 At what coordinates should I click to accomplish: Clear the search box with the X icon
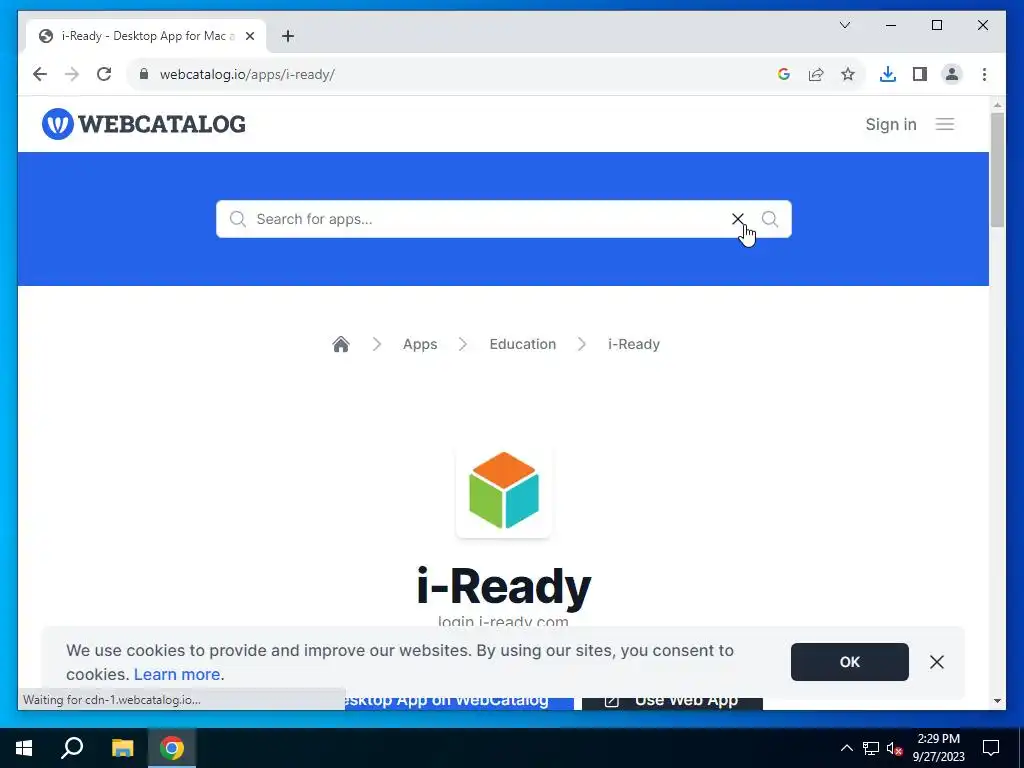coord(737,219)
